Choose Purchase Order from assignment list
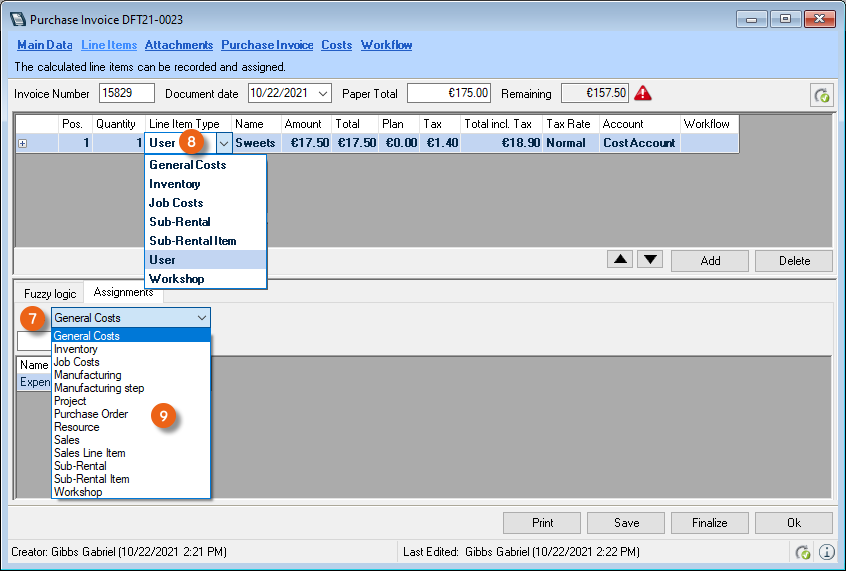This screenshot has width=846, height=571. tap(91, 414)
